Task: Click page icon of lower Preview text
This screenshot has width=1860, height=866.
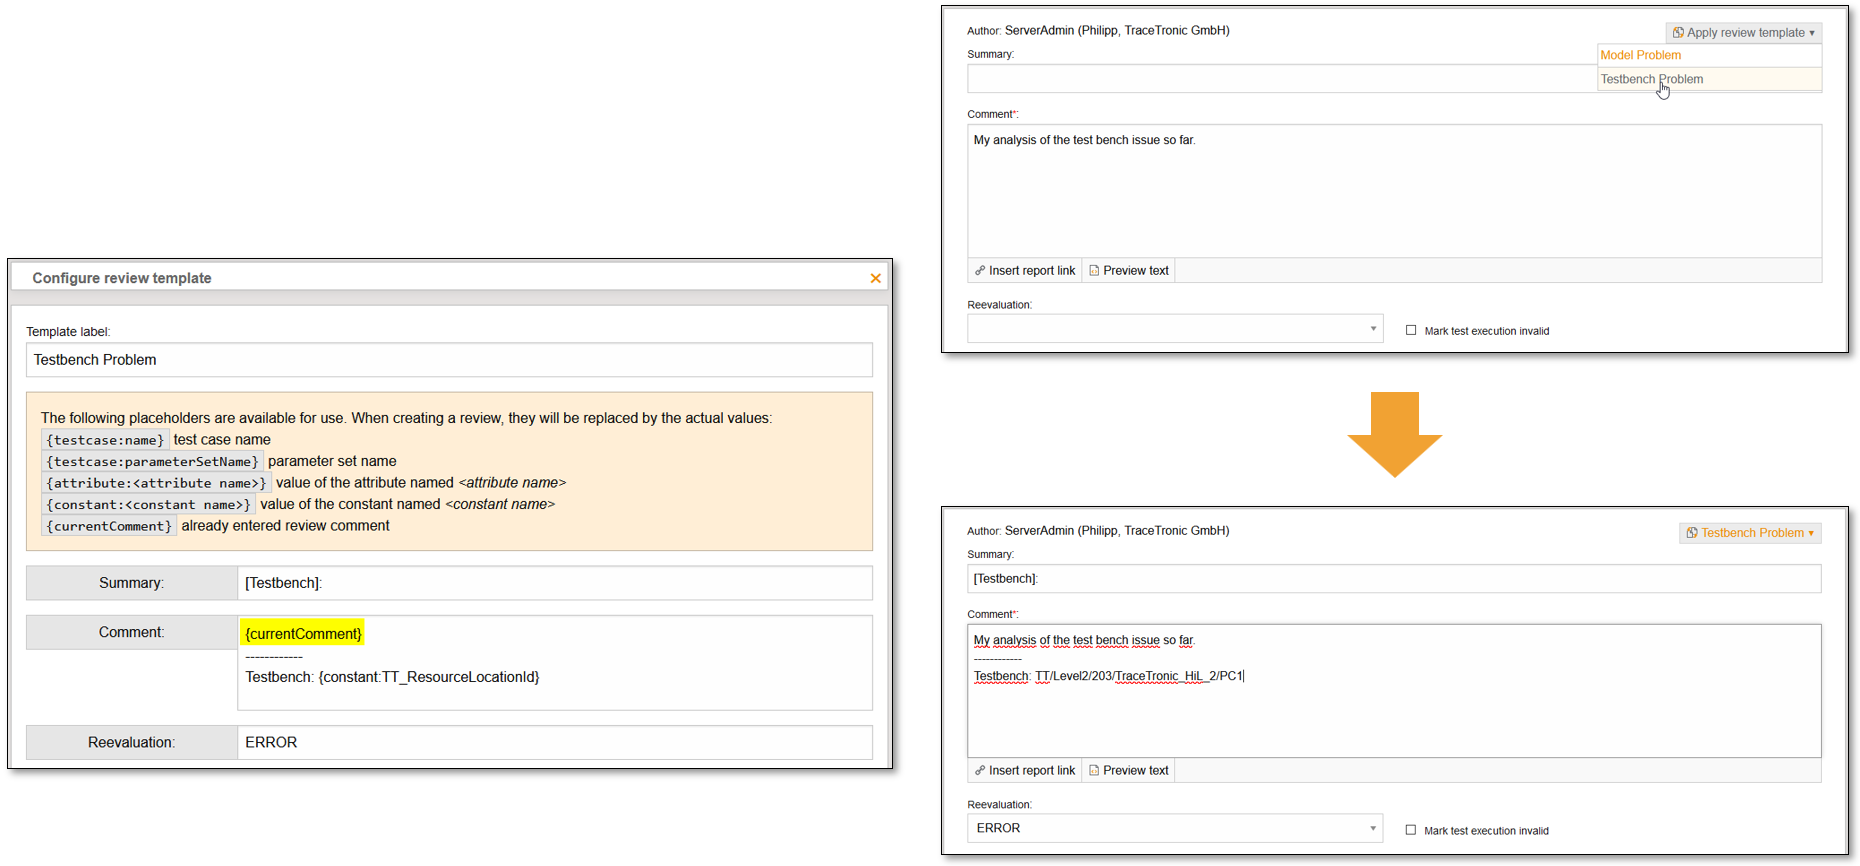Action: [x=1094, y=771]
